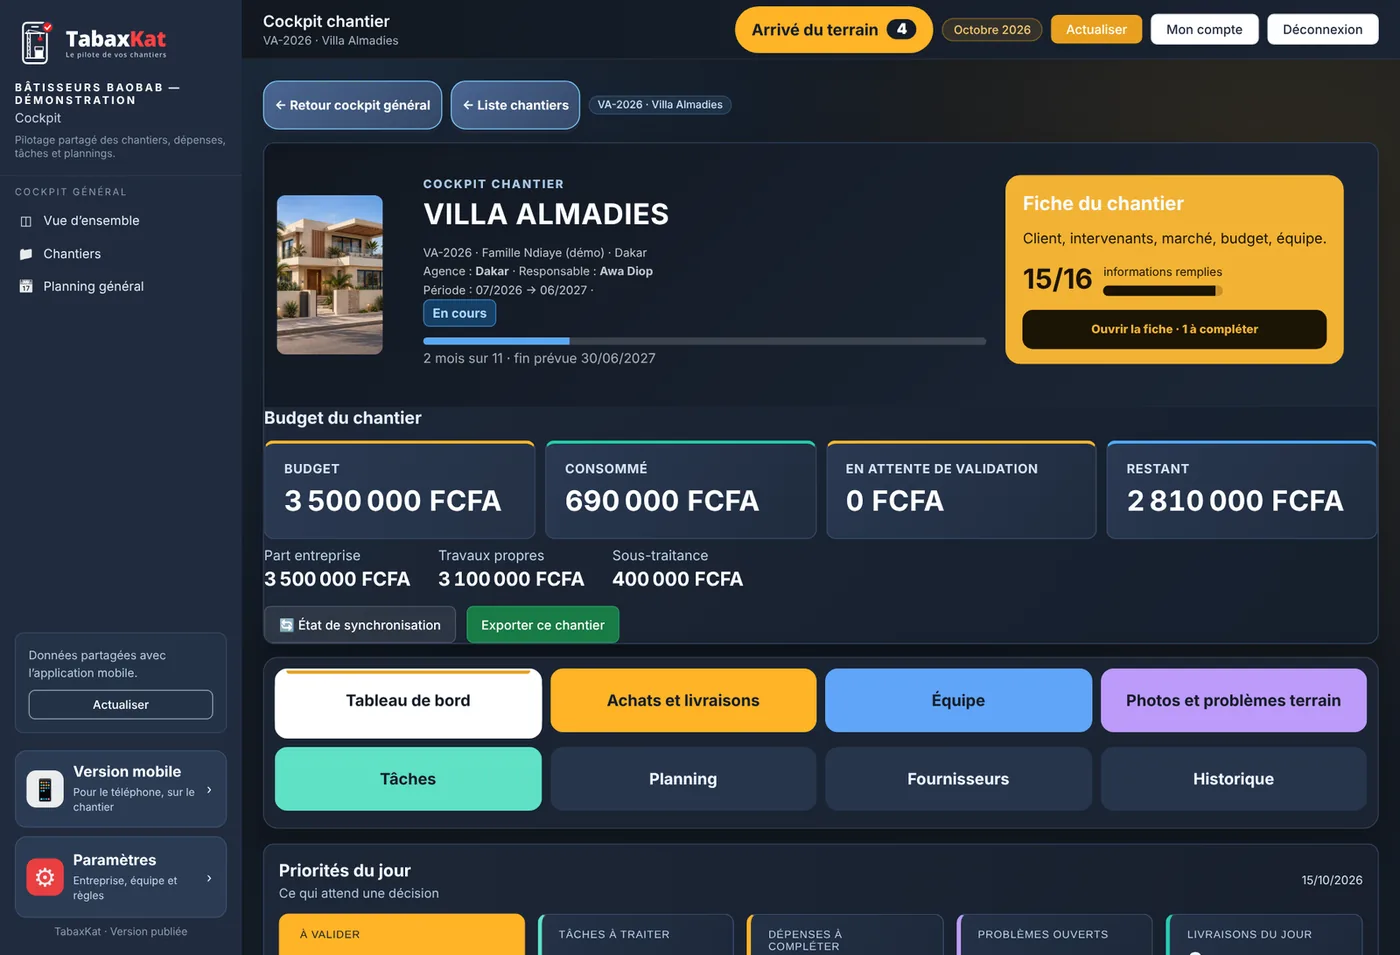Click the TabaxKat logo icon
Screen dimensions: 1400x955
[x=36, y=42]
